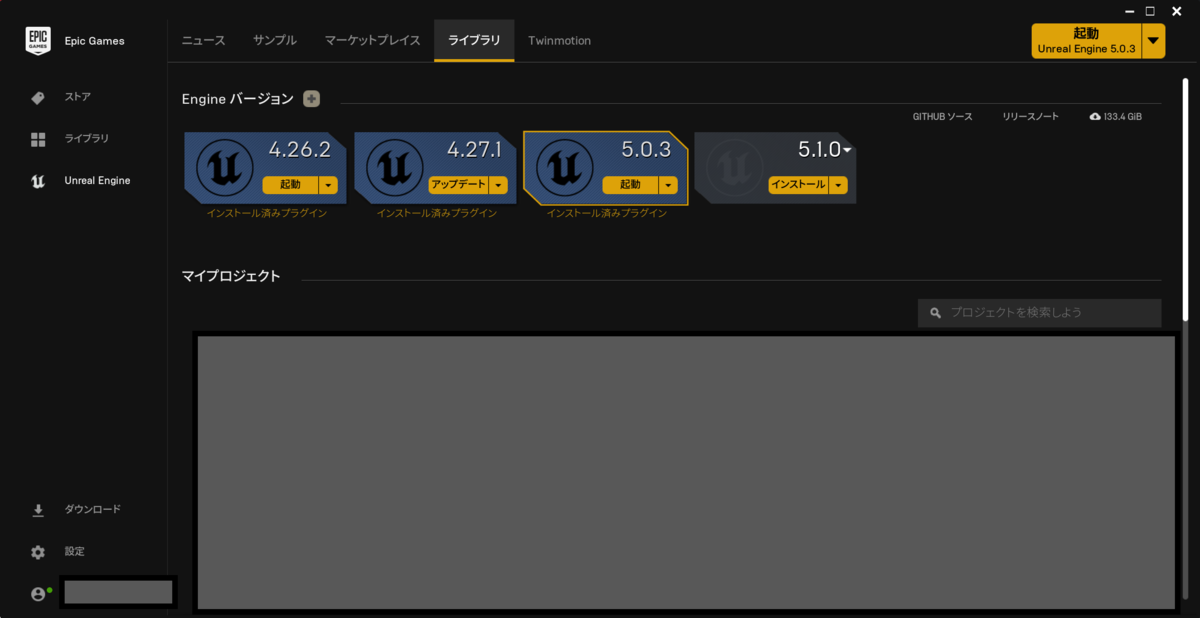Image resolution: width=1200 pixels, height=618 pixels.
Task: Click the プロジェクトを検索しよう search field
Action: click(1040, 313)
